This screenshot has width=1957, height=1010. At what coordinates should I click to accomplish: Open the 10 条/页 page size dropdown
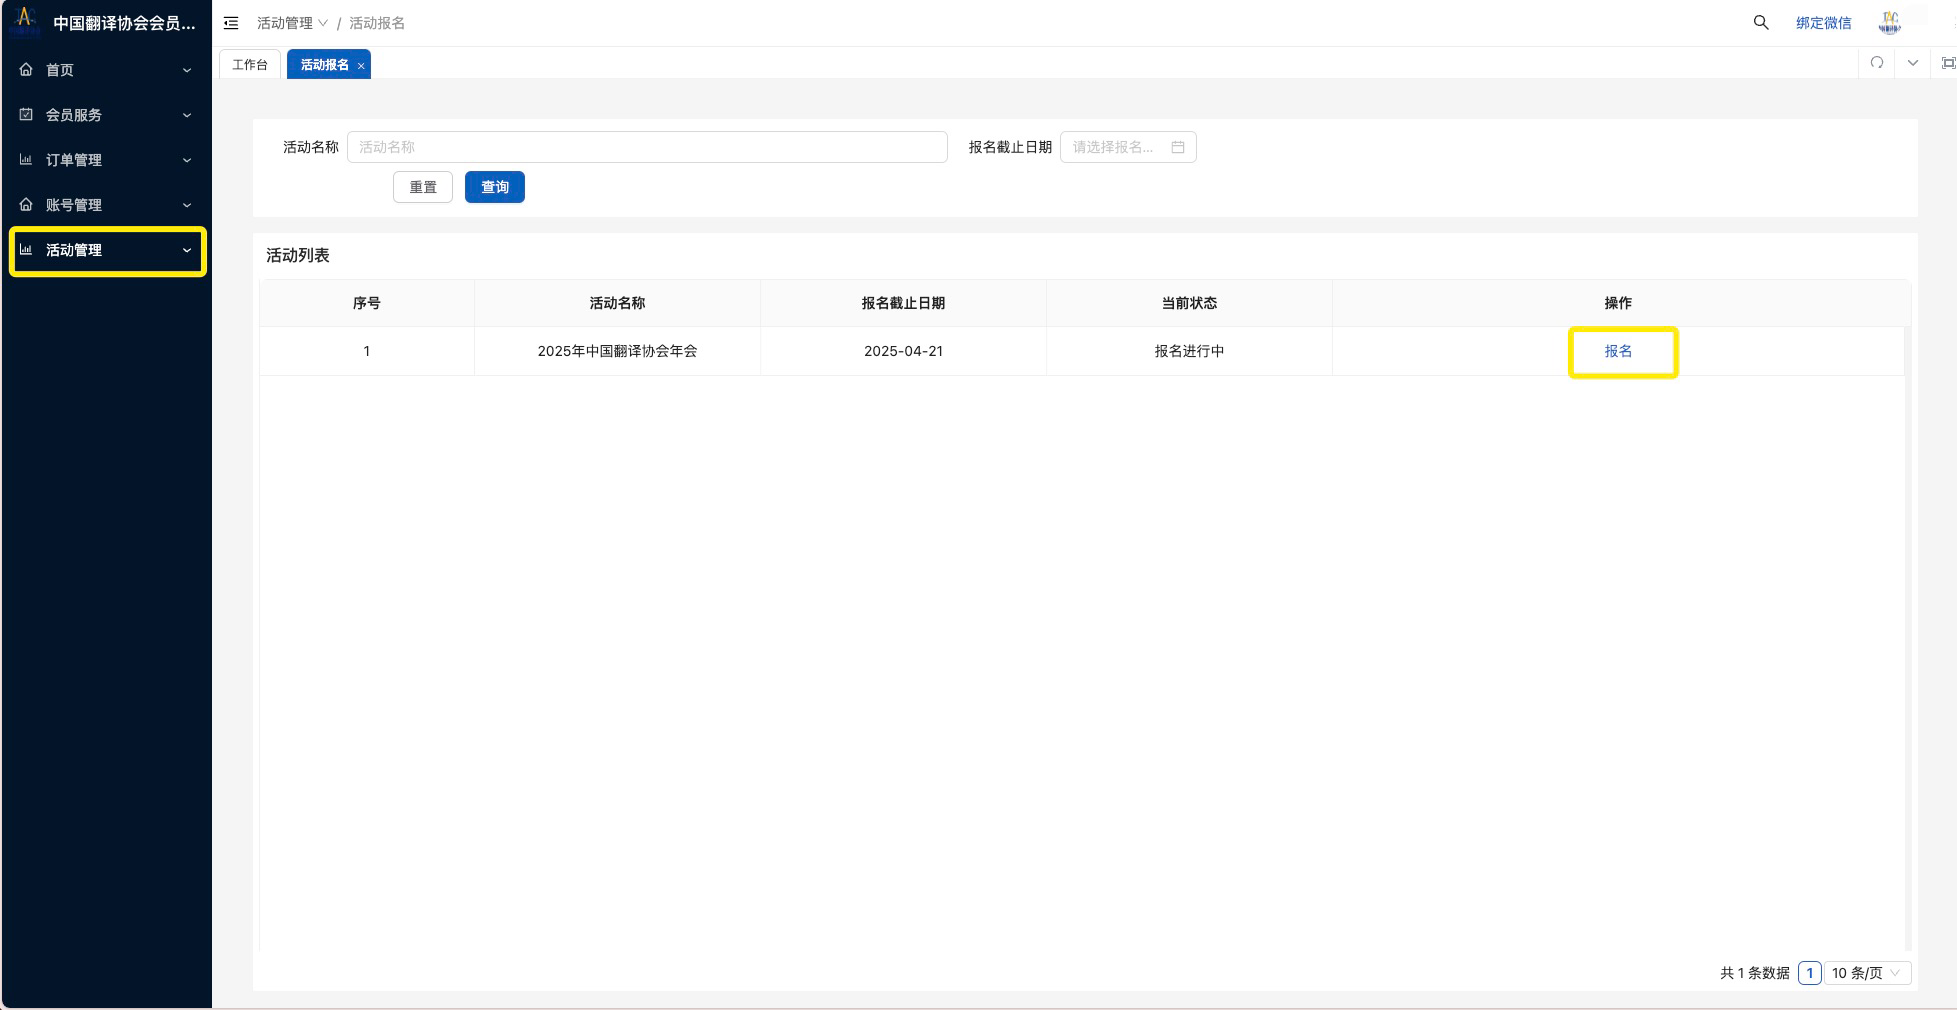(1866, 973)
